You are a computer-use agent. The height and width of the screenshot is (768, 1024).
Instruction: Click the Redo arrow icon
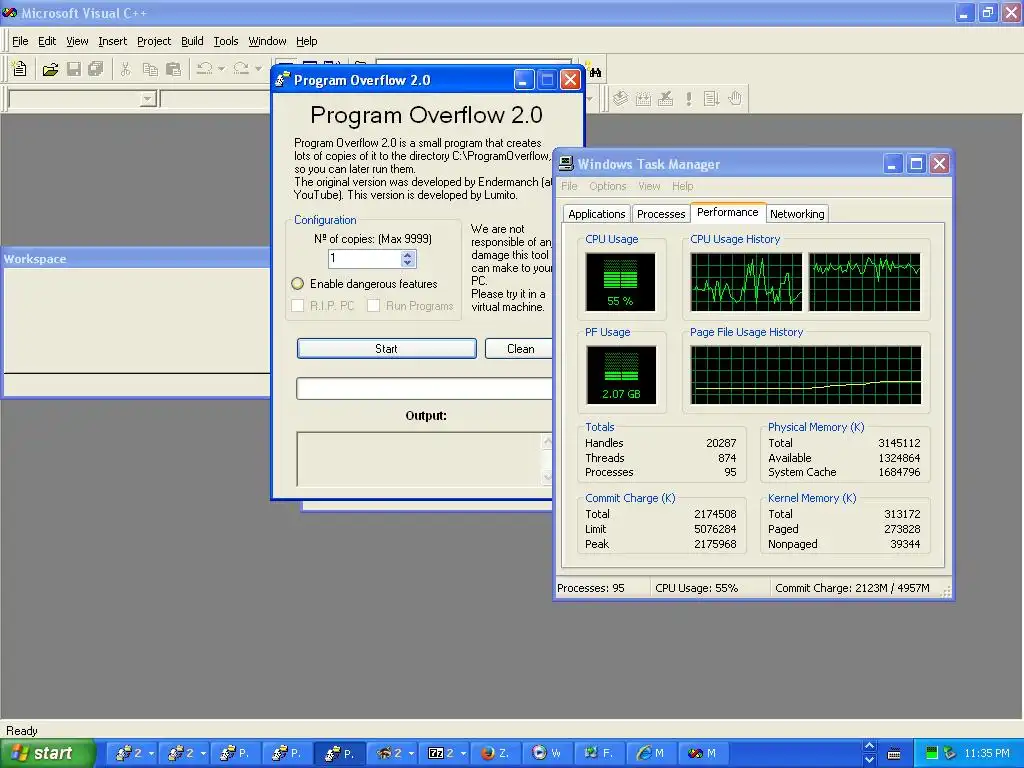point(241,69)
